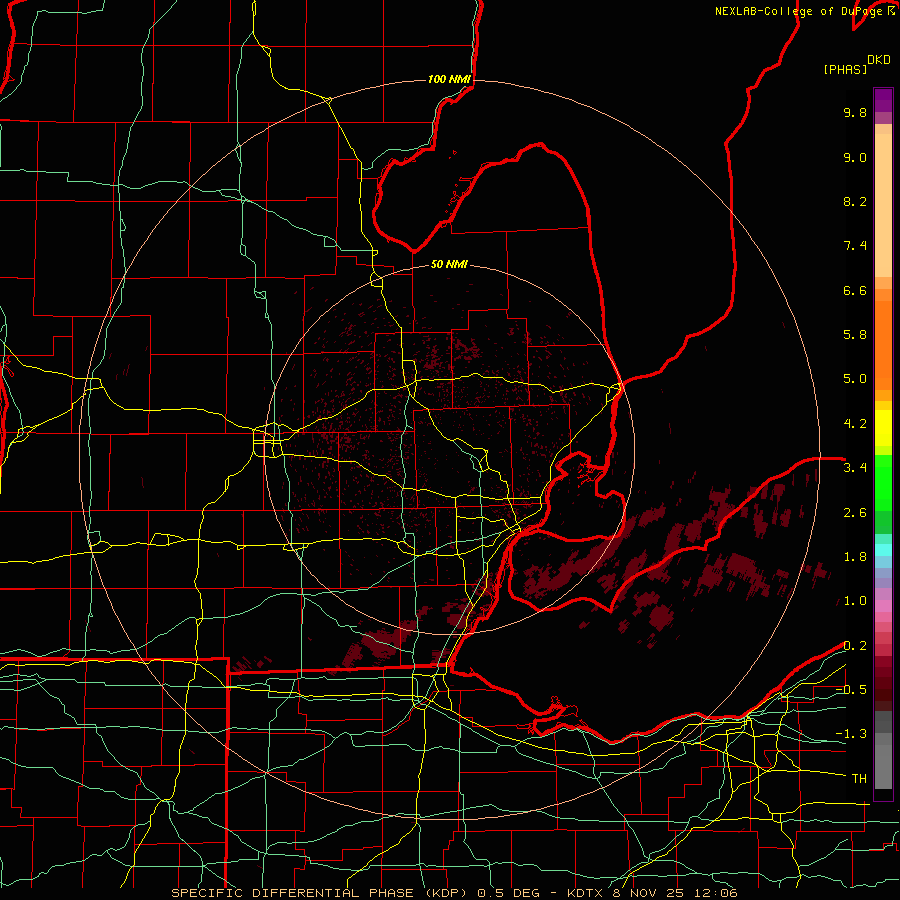Click the 9.0 scale value
Viewport: 900px width, 900px height.
pos(855,157)
